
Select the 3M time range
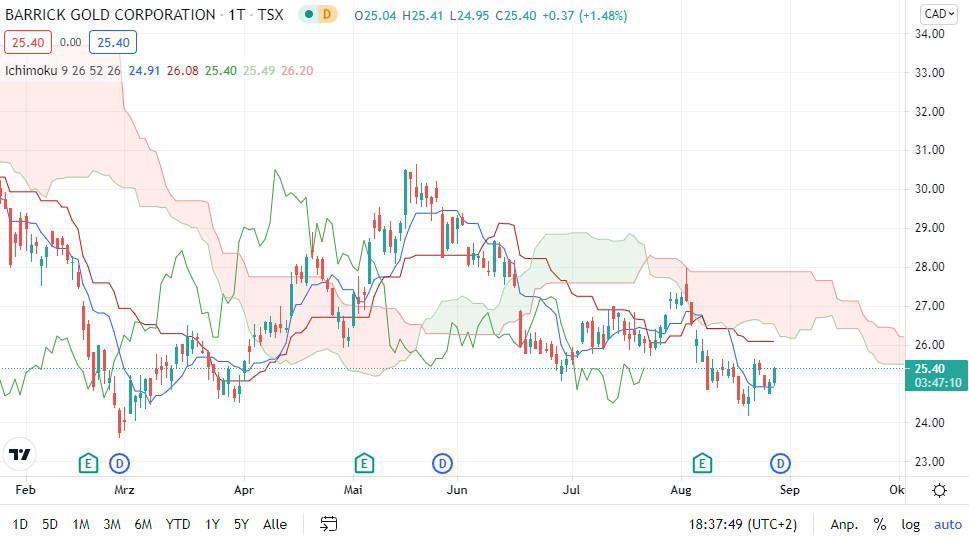[x=112, y=525]
